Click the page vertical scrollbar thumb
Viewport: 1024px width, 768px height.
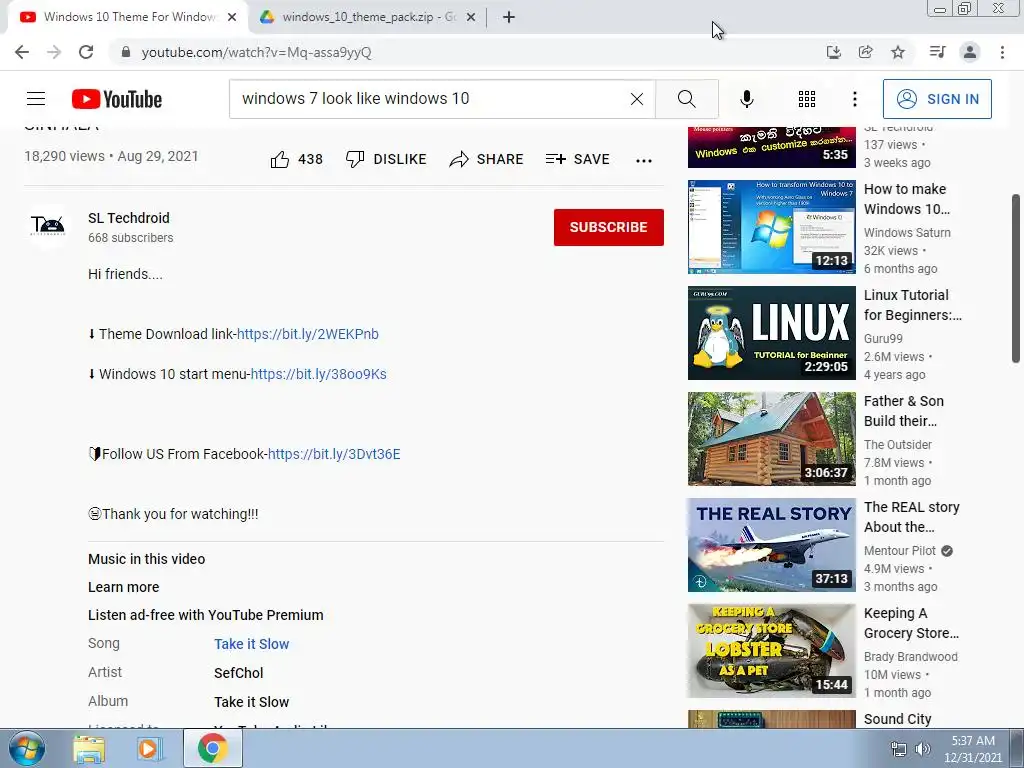coord(1016,278)
